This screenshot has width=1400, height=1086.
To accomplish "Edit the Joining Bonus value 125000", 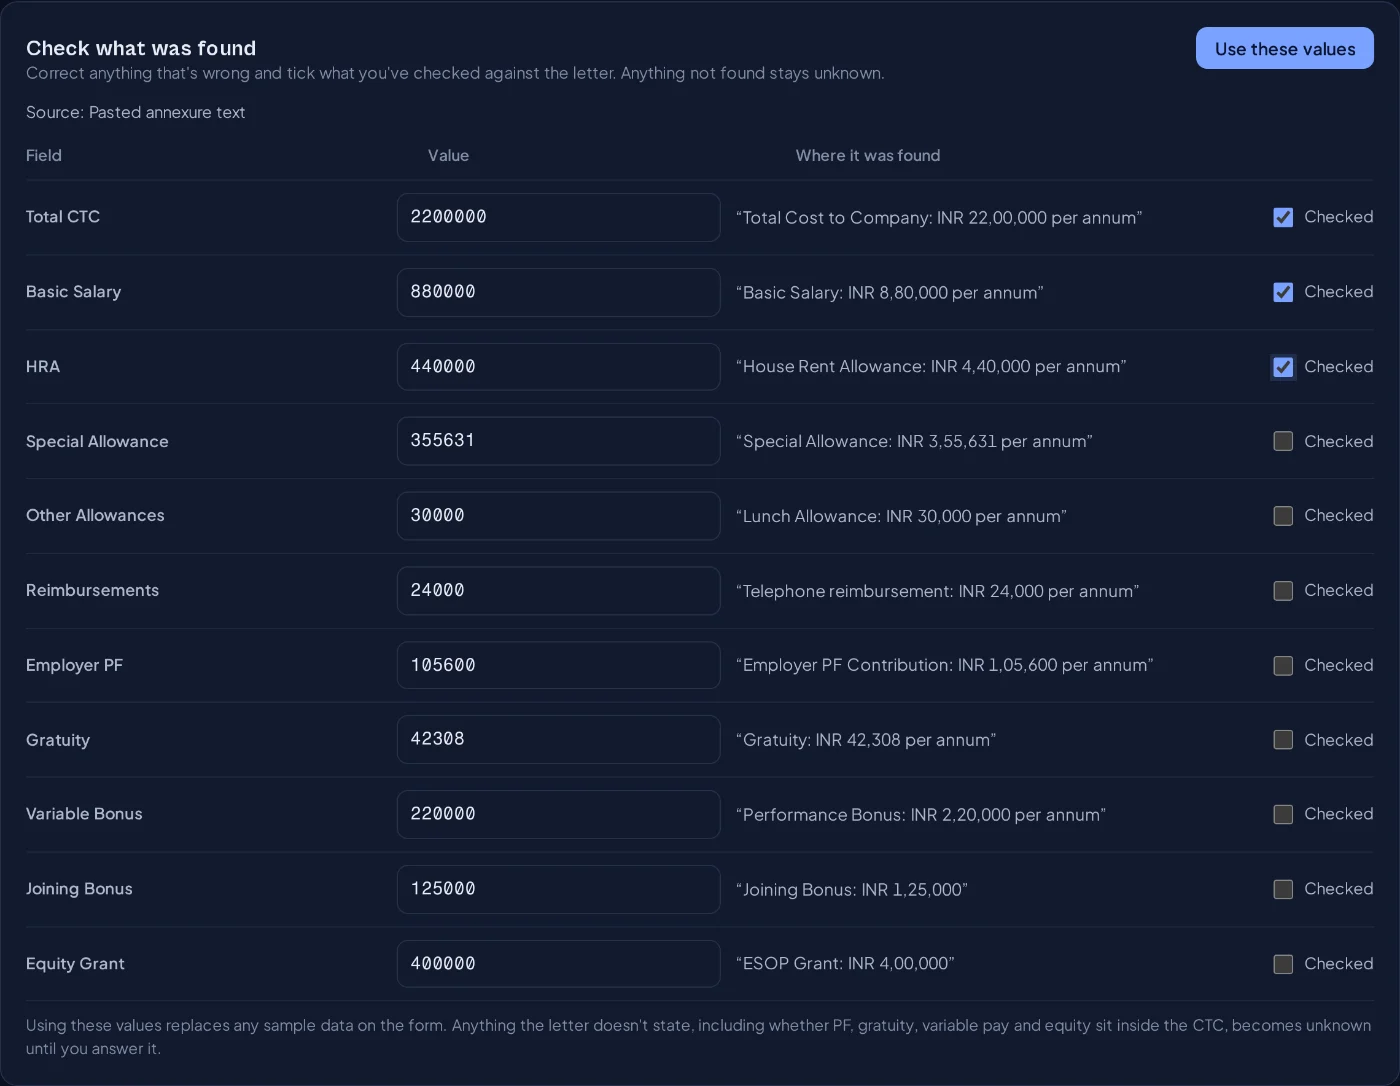I will click(558, 889).
